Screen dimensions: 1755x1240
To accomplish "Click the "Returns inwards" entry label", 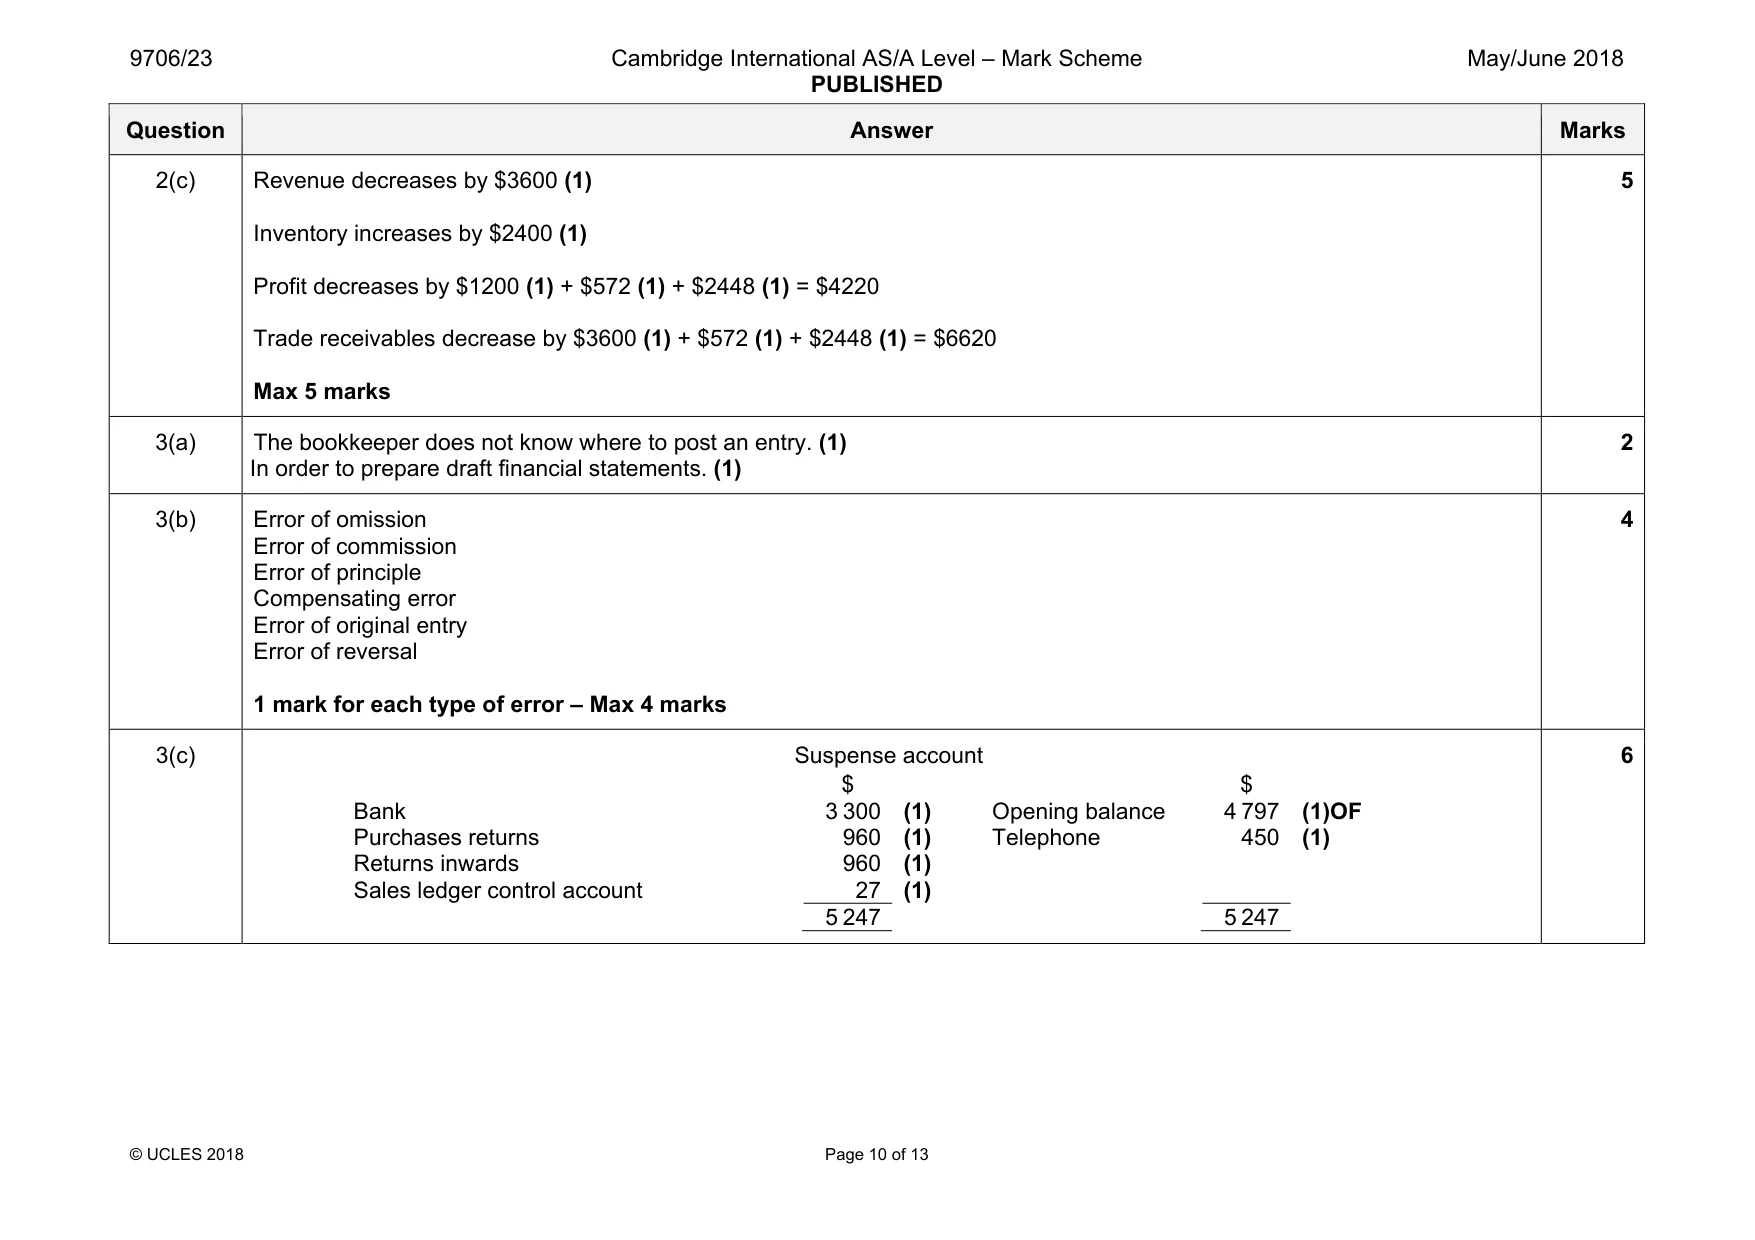I will coord(436,864).
